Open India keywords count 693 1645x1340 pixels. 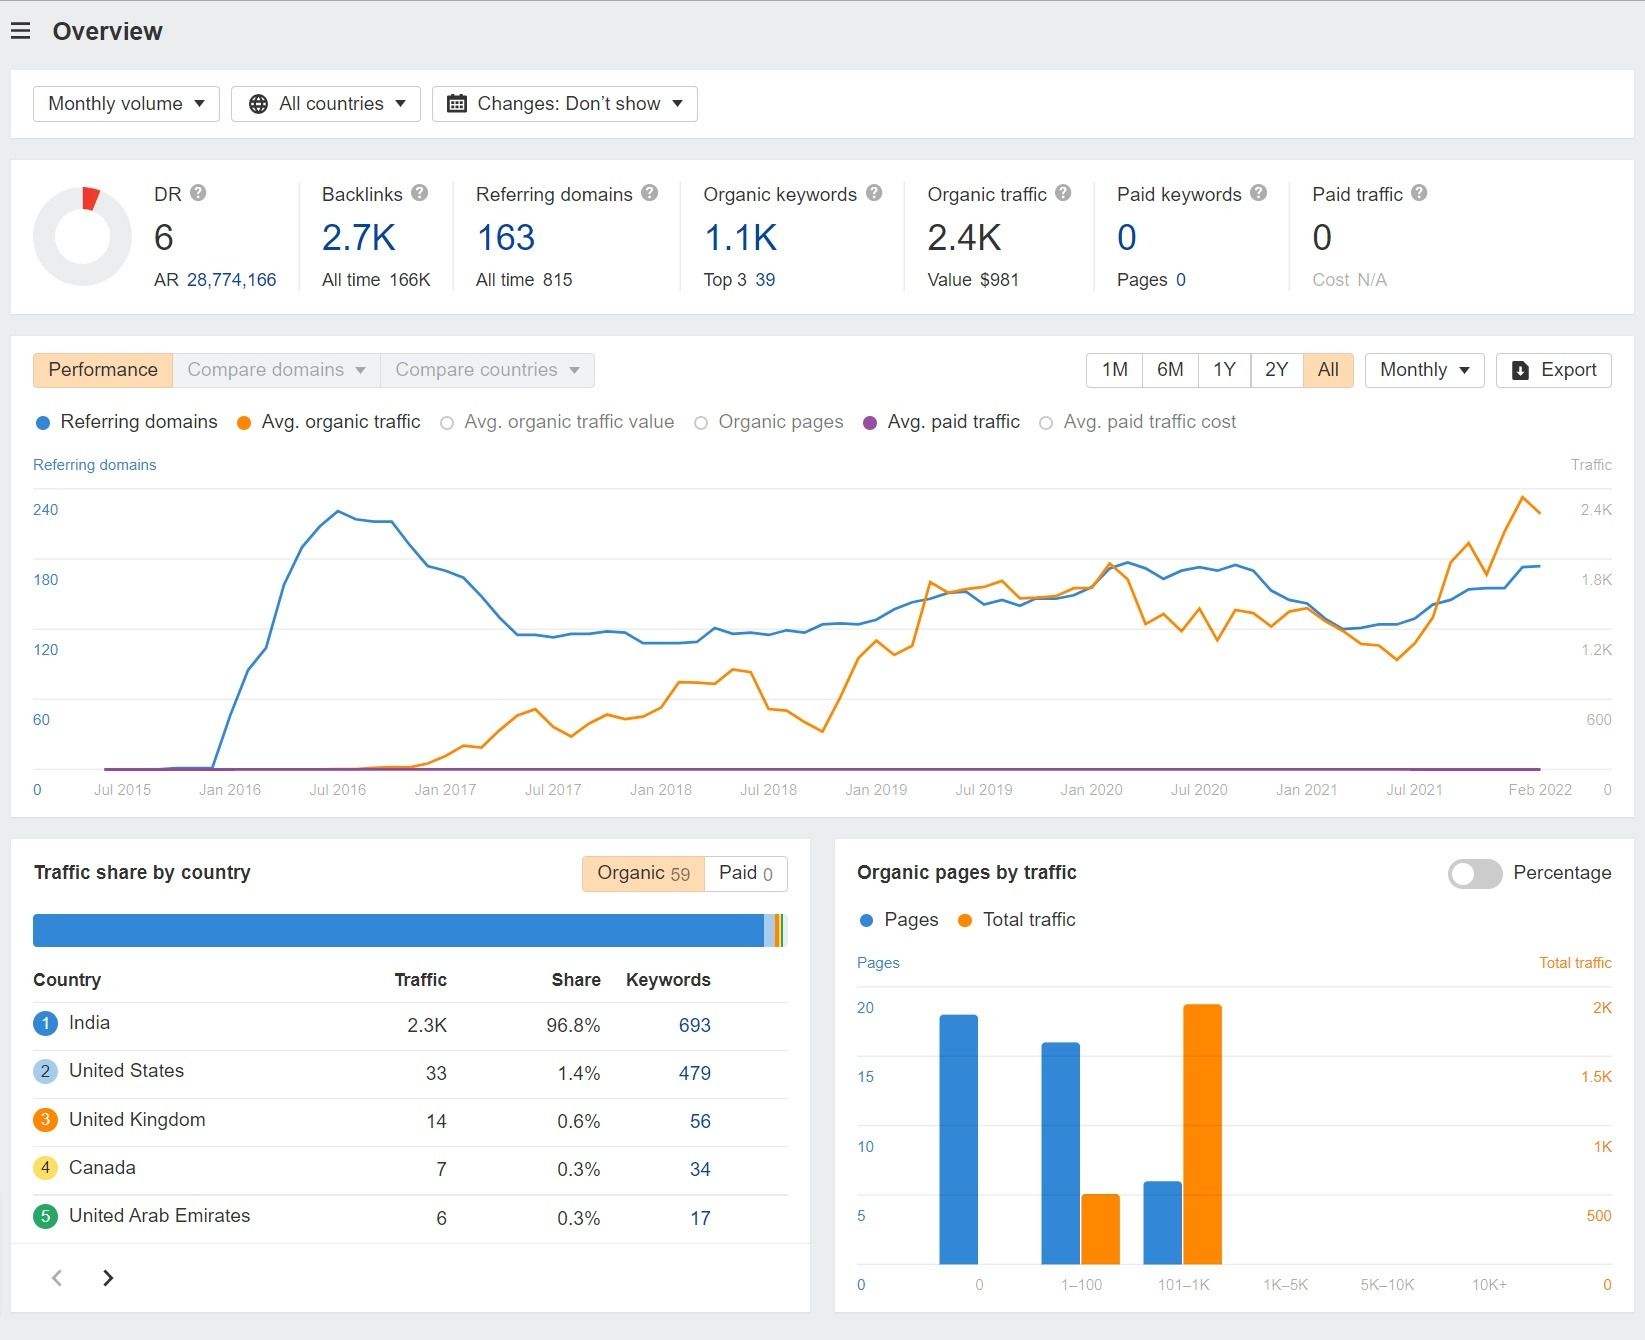click(x=695, y=1025)
